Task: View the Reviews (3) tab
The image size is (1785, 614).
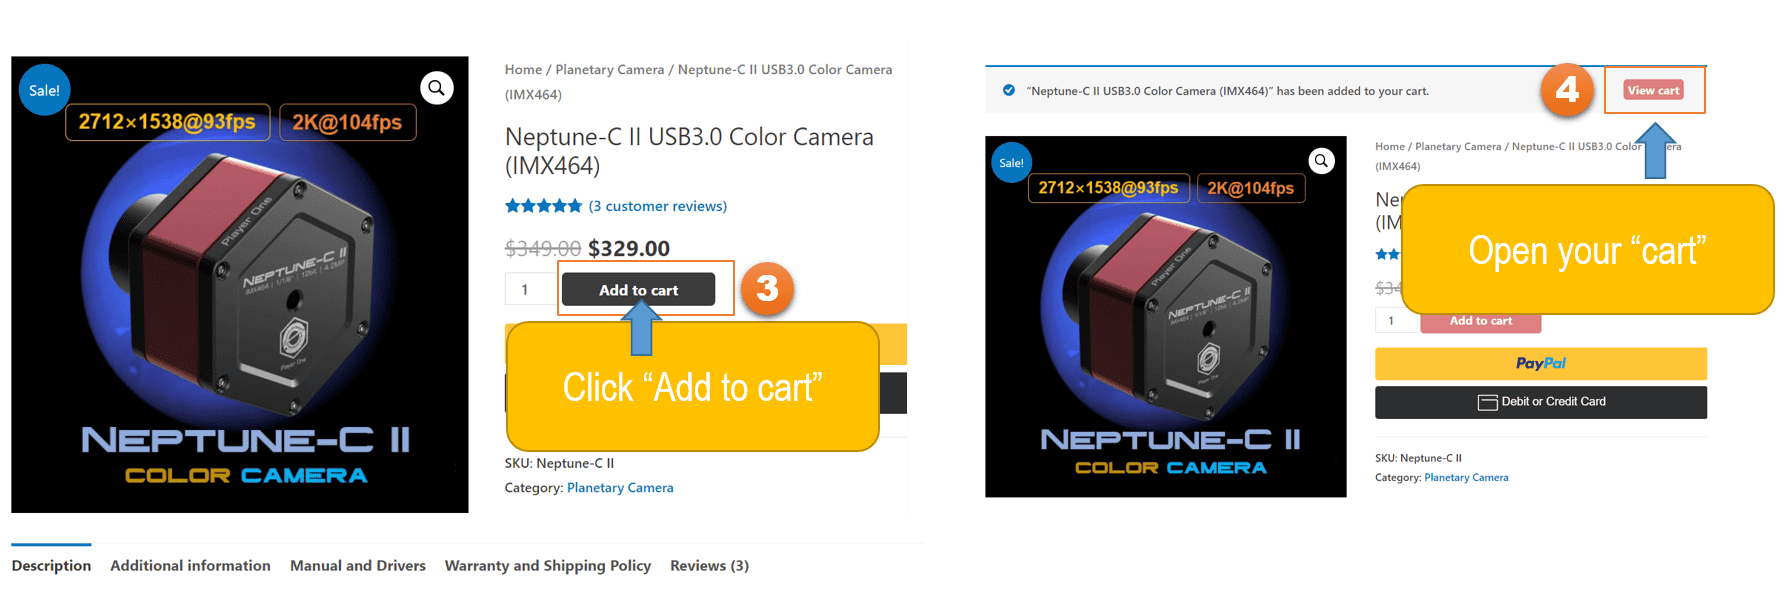Action: coord(709,565)
